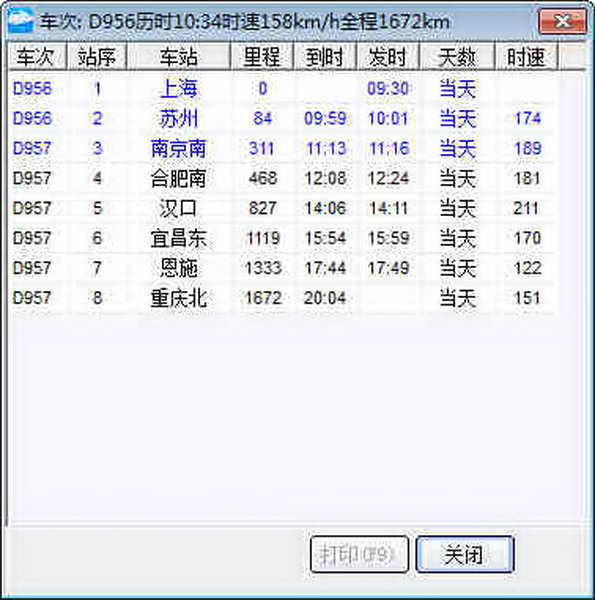Click the 车站 column header
Screen dimensions: 595x600
[178, 57]
